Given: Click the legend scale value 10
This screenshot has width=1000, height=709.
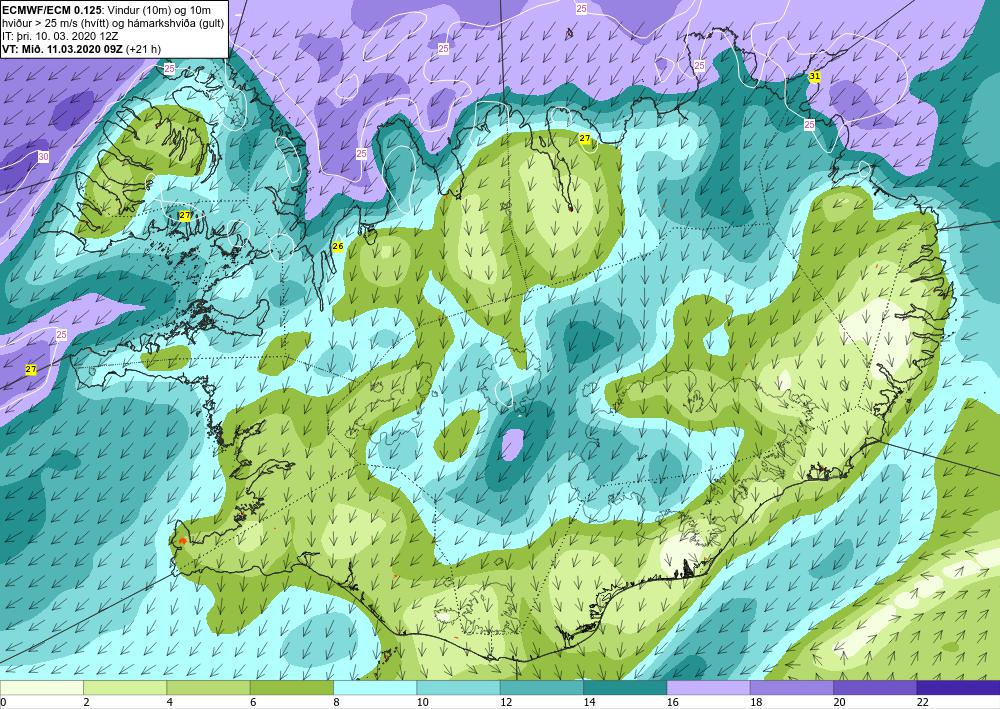Looking at the screenshot, I should 423,702.
